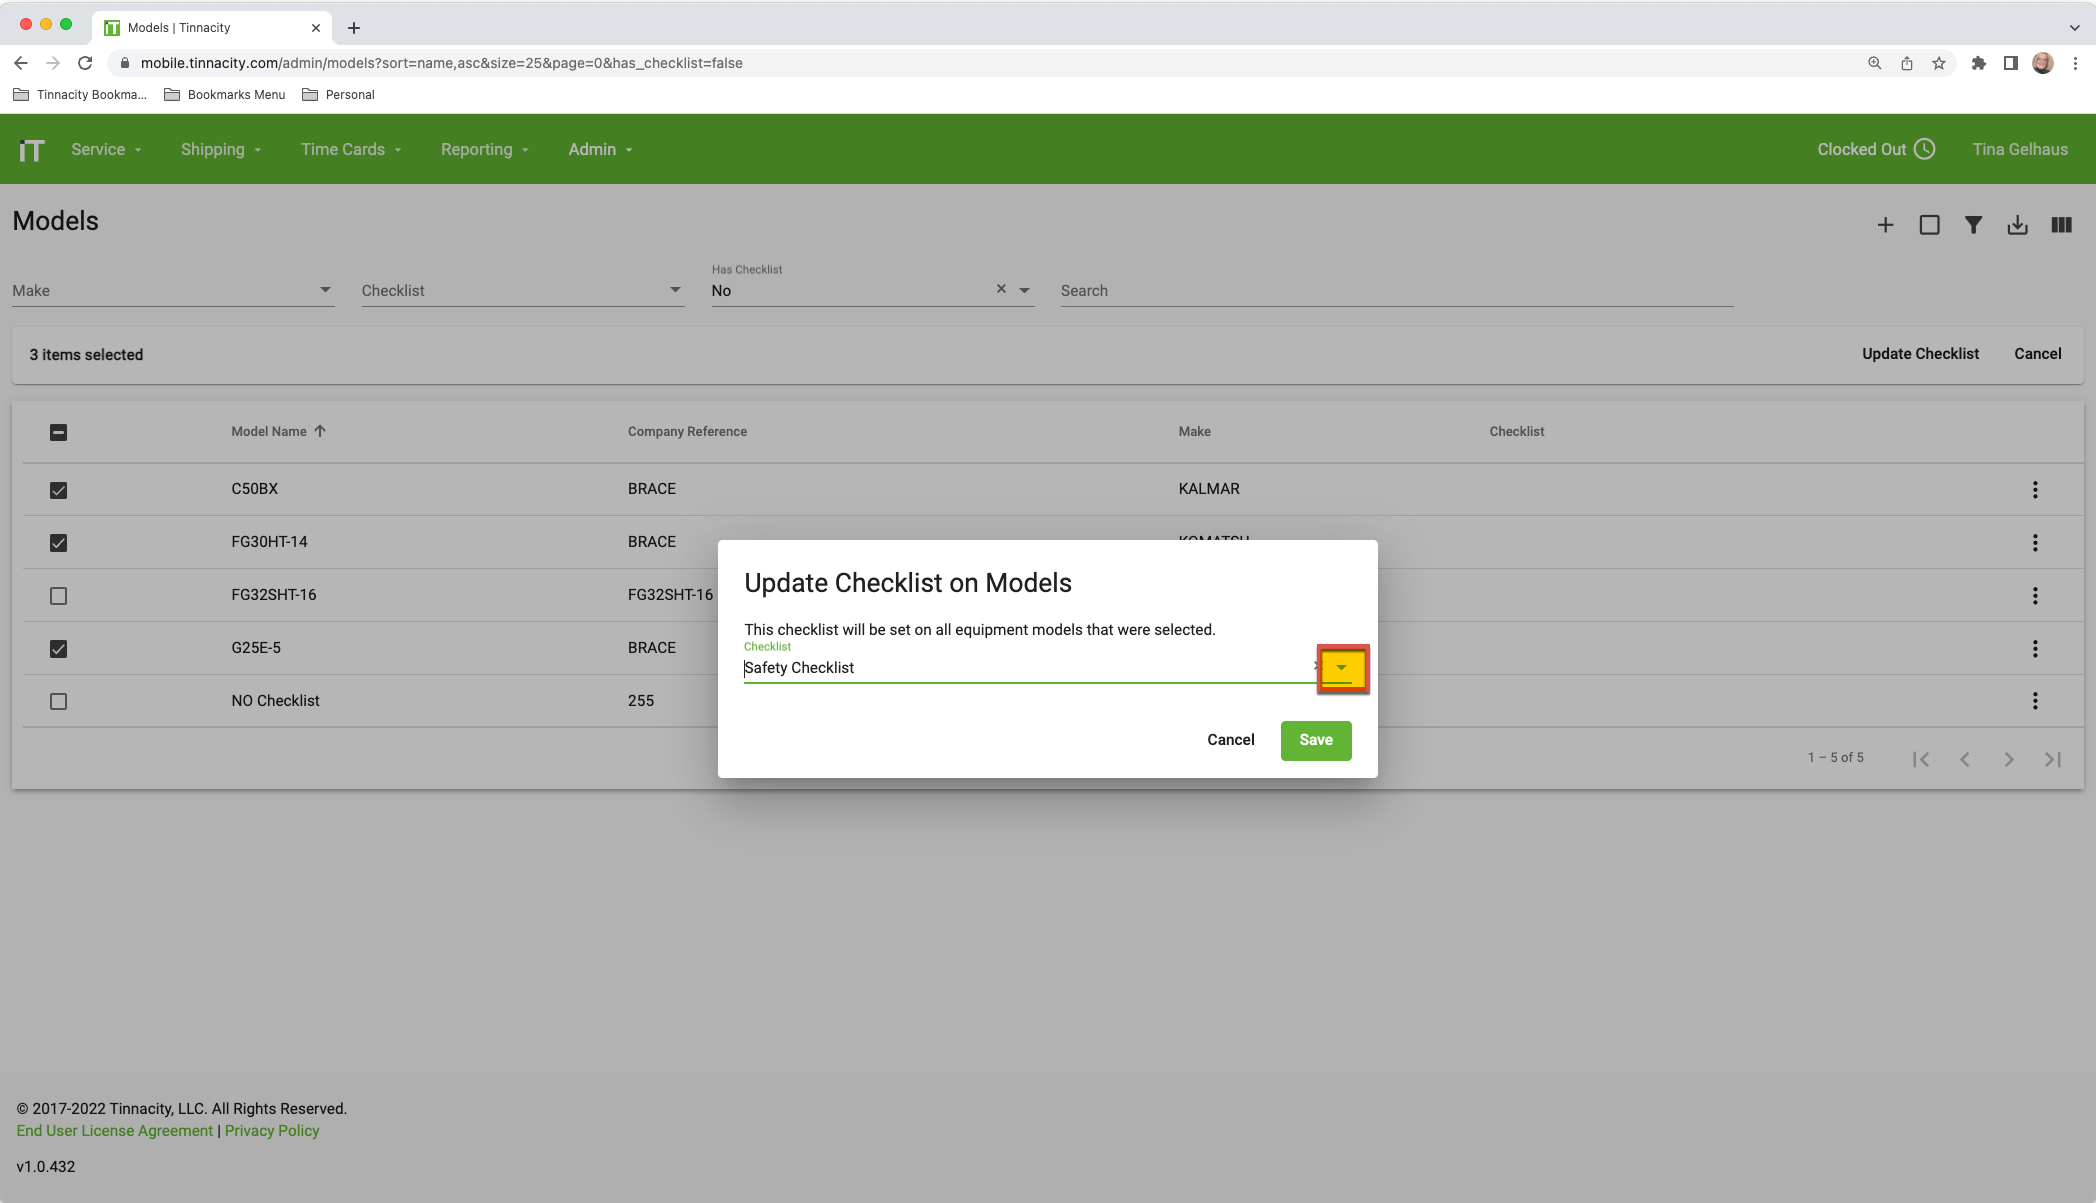
Task: Click the add new model plus icon
Action: pos(1885,226)
